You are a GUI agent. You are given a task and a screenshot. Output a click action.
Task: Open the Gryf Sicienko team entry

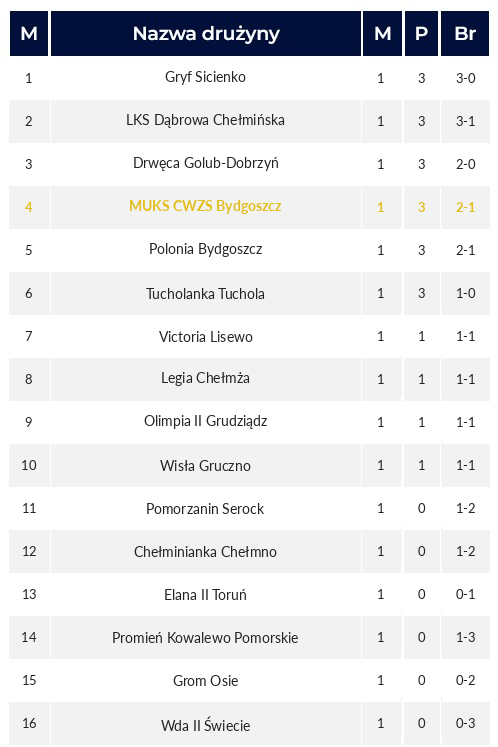pos(205,77)
